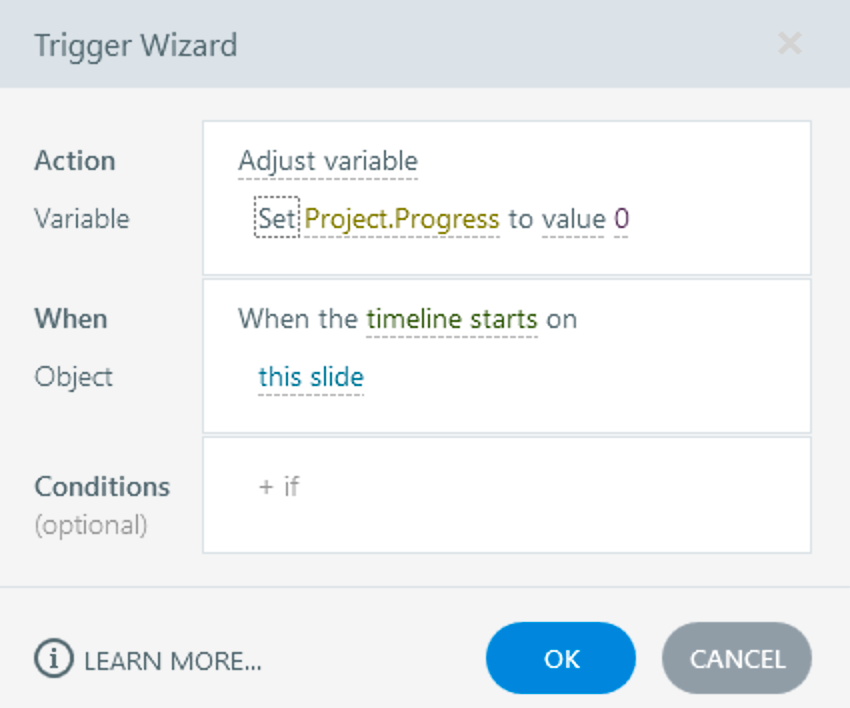Screen dimensions: 850x708
Task: Select the this slide object link
Action: 311,377
